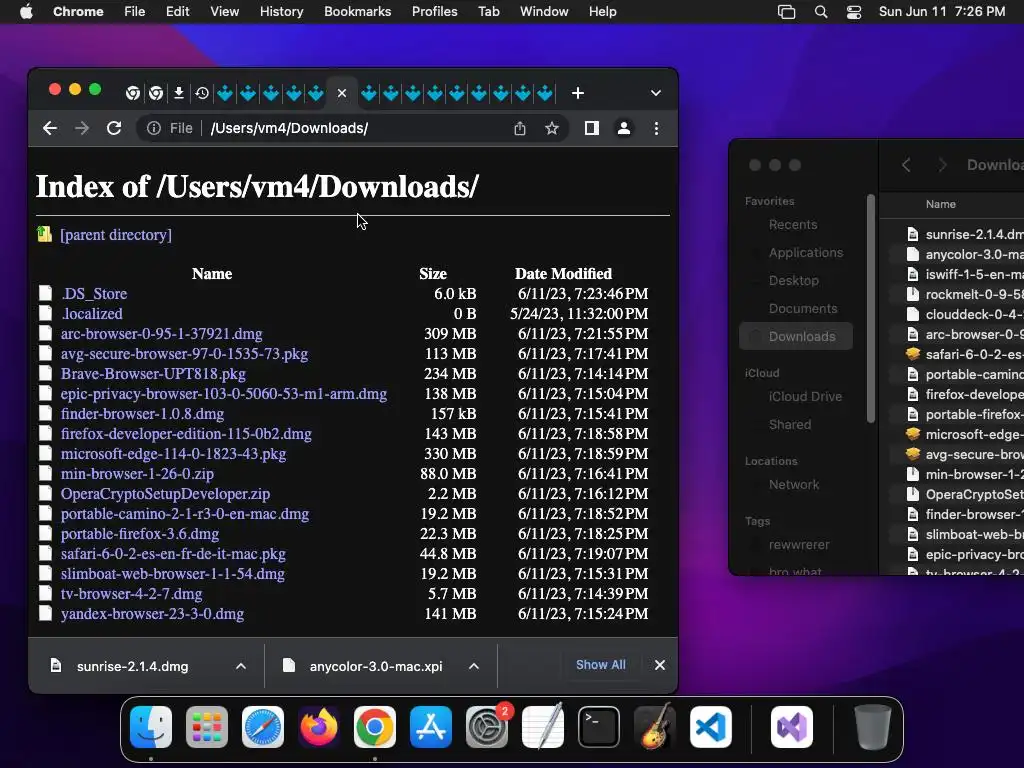The image size is (1024, 768).
Task: Open purple Visual Studio Dock icon
Action: point(792,727)
